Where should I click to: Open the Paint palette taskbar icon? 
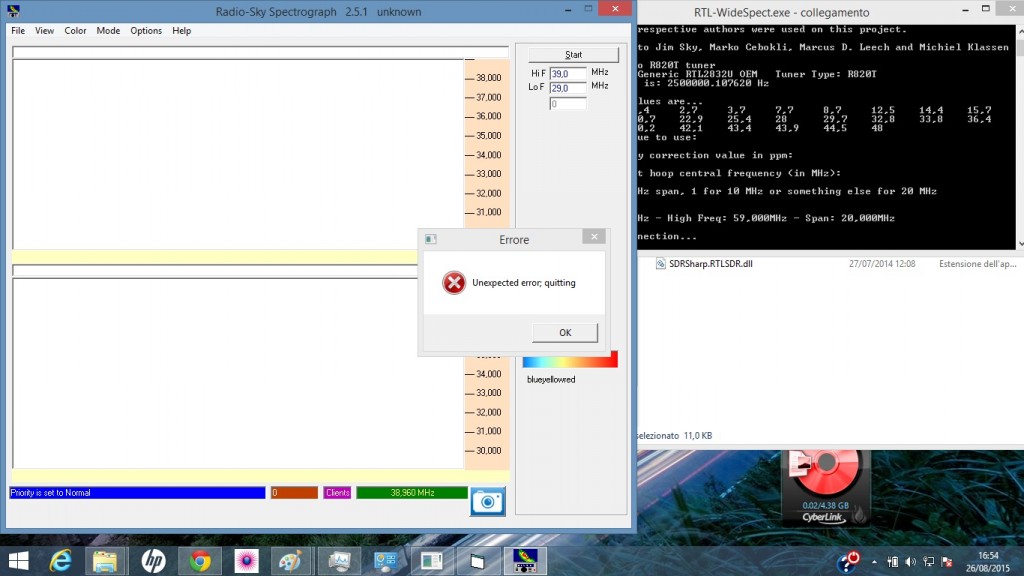[290, 561]
